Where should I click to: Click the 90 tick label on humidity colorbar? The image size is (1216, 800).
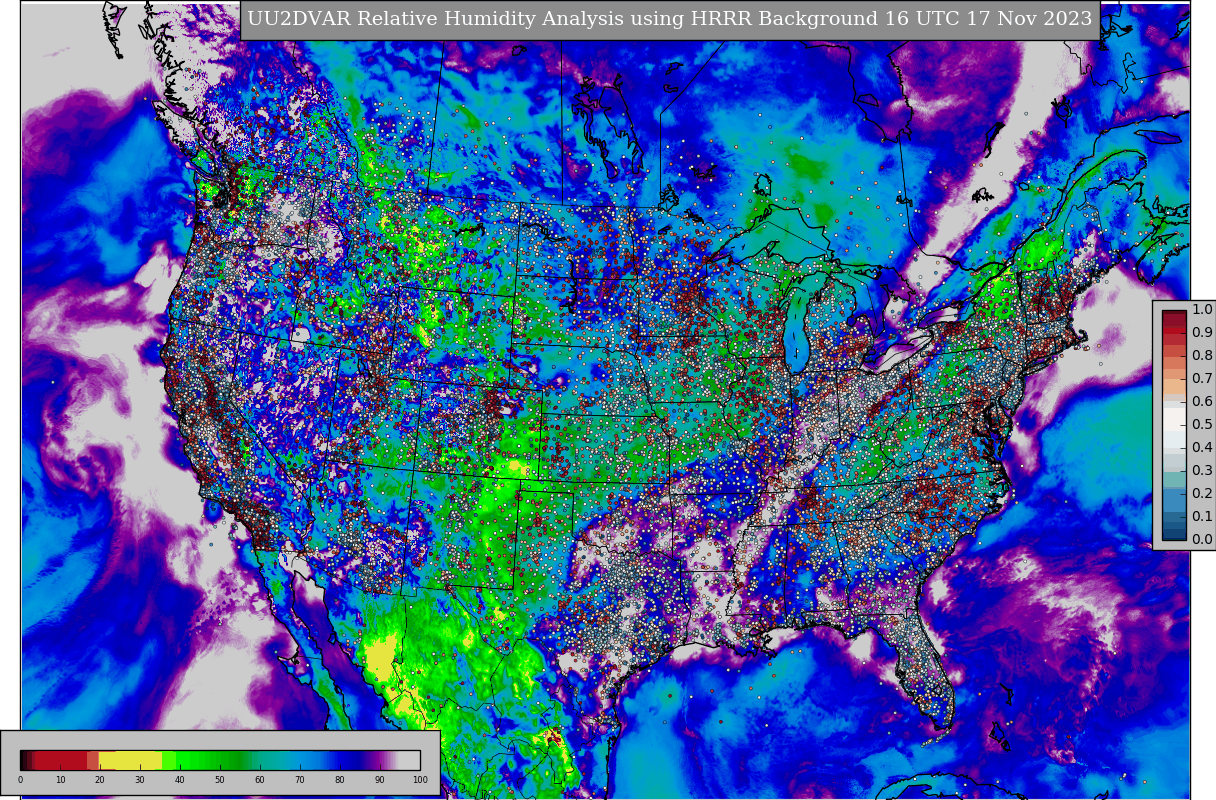pyautogui.click(x=380, y=780)
